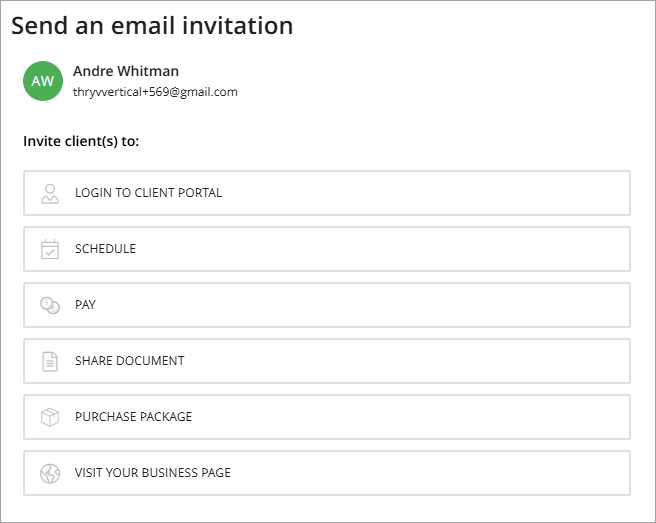Image resolution: width=656 pixels, height=523 pixels.
Task: Click the Send an email invitation heading
Action: (152, 26)
